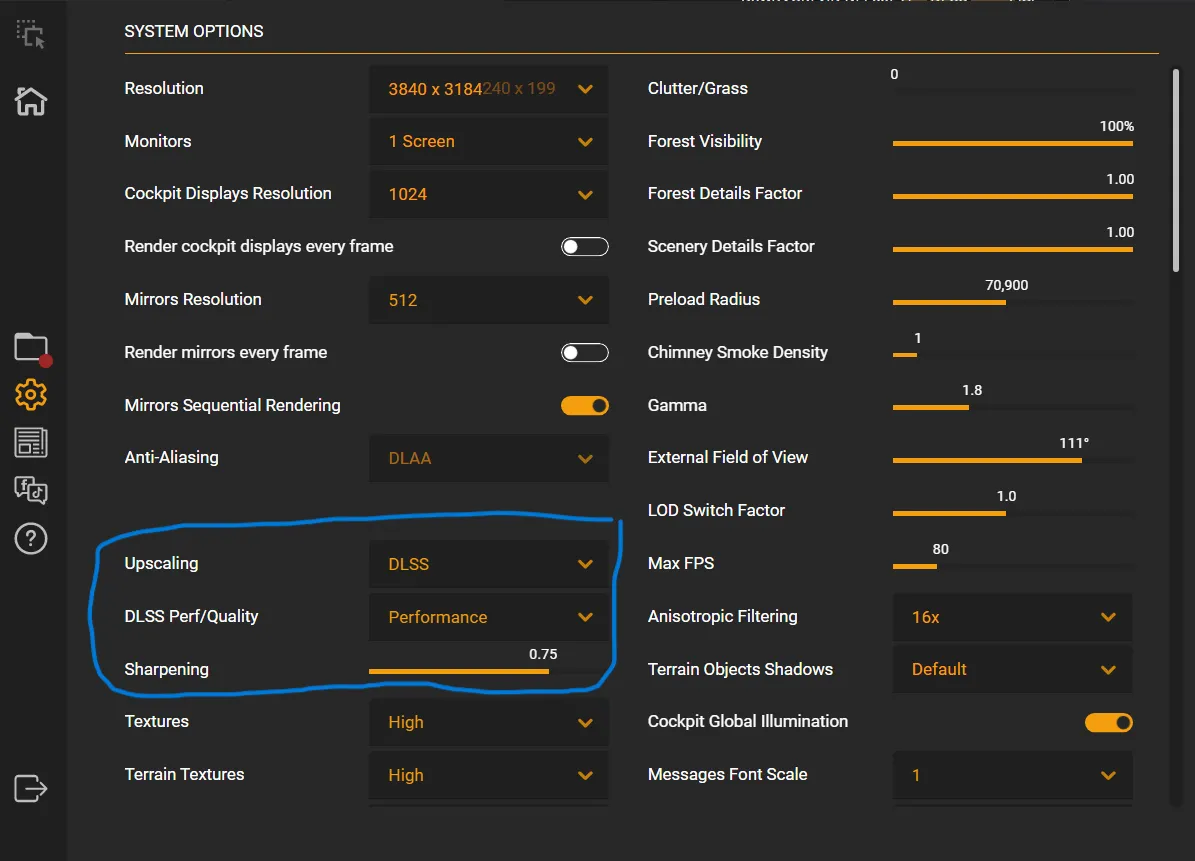Click the Cockpit Global Illumination label
Image resolution: width=1195 pixels, height=861 pixels.
click(748, 722)
